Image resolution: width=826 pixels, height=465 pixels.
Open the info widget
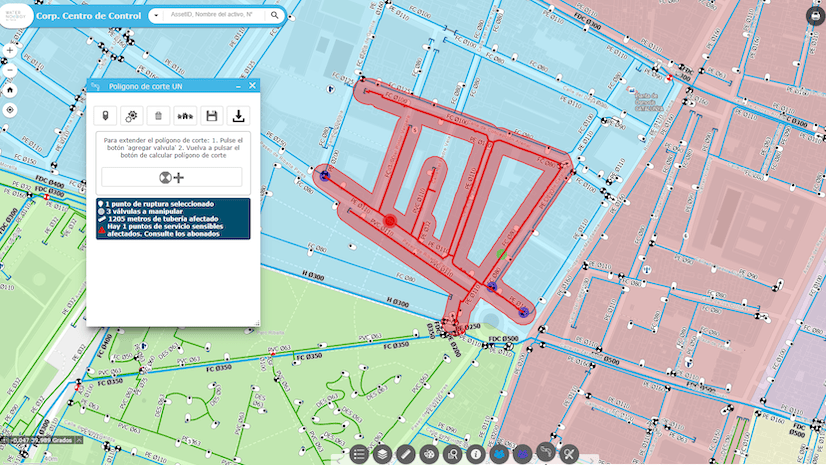[x=476, y=454]
